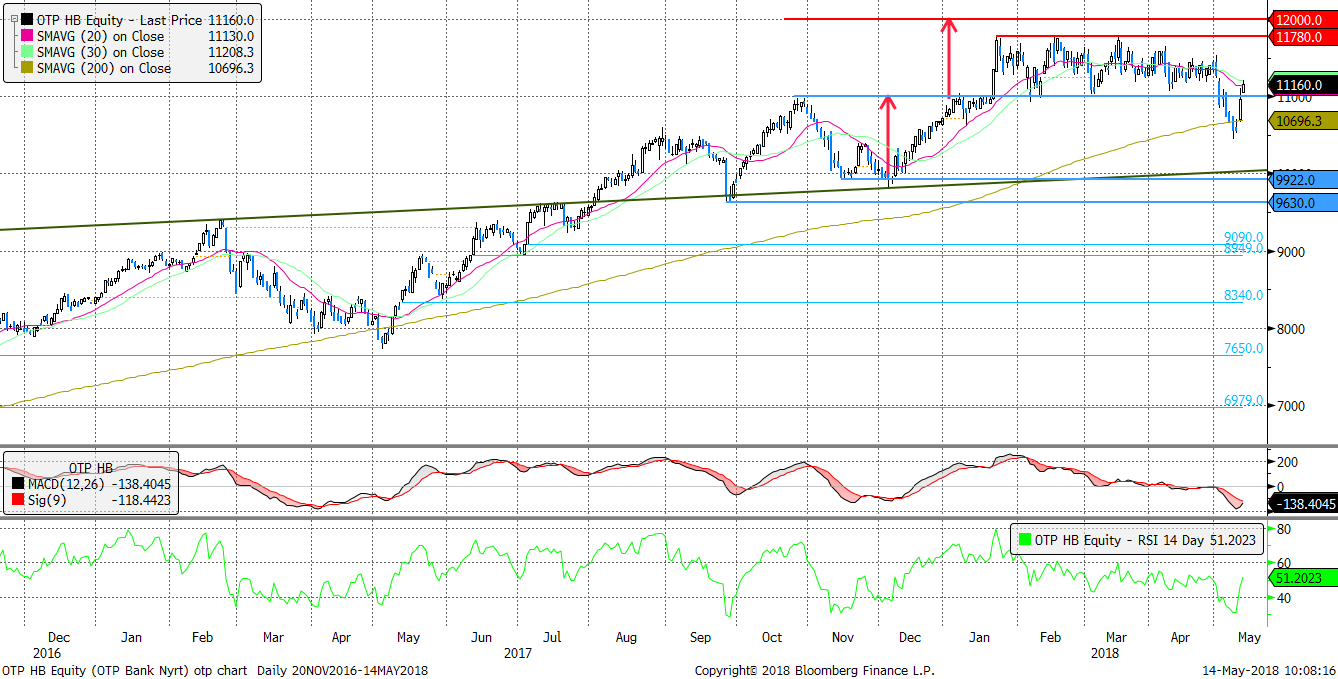Click the 6979.0 level label

pos(1243,400)
